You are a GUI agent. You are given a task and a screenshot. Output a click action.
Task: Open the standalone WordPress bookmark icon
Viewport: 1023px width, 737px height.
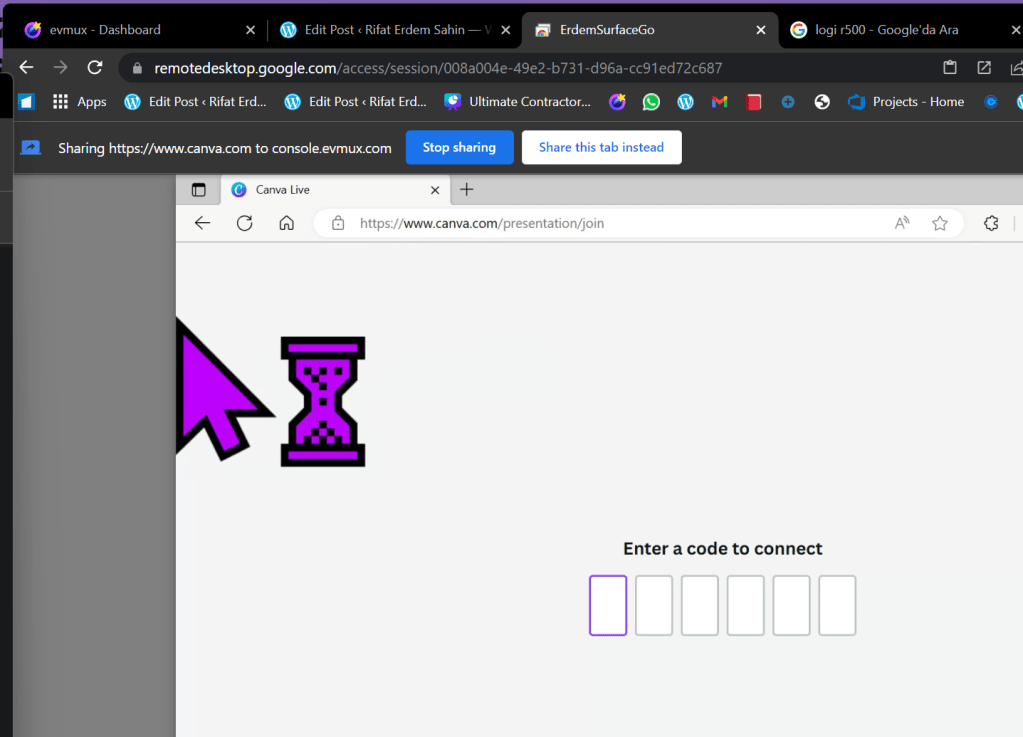[685, 102]
